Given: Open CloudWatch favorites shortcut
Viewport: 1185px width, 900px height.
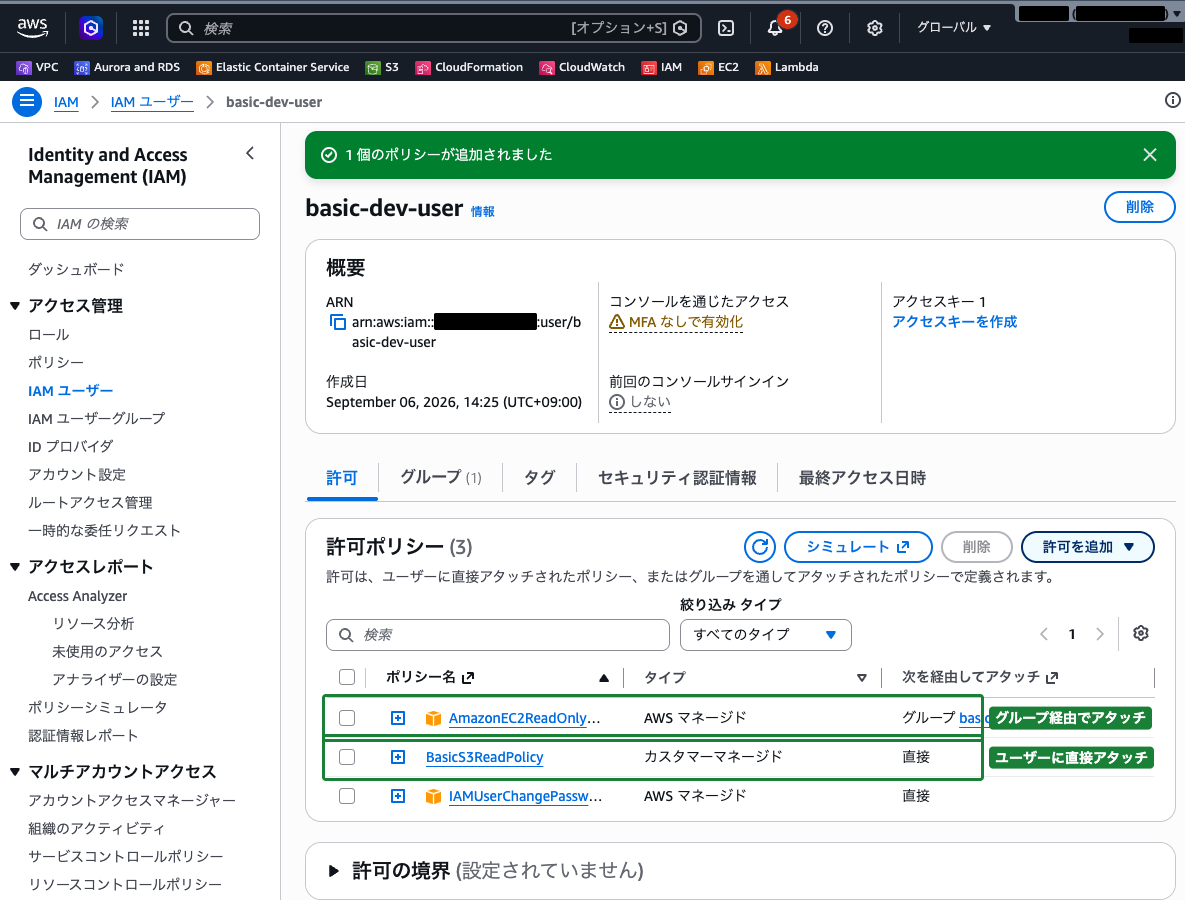Looking at the screenshot, I should (582, 67).
